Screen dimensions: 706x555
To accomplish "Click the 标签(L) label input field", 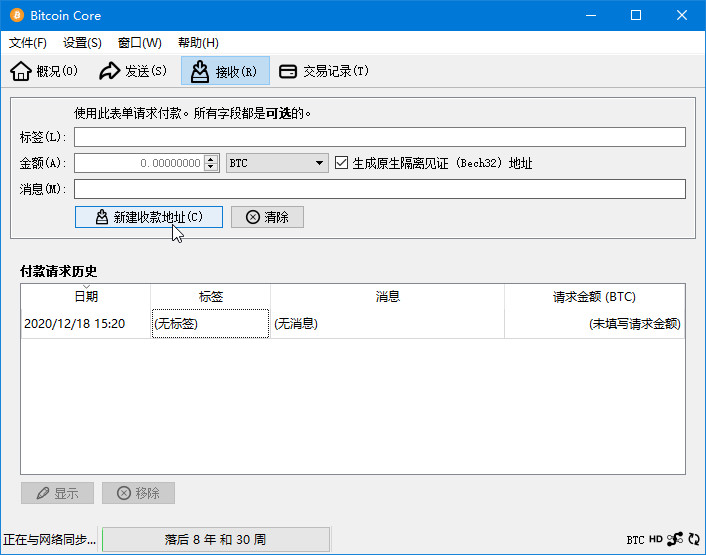I will coord(380,137).
